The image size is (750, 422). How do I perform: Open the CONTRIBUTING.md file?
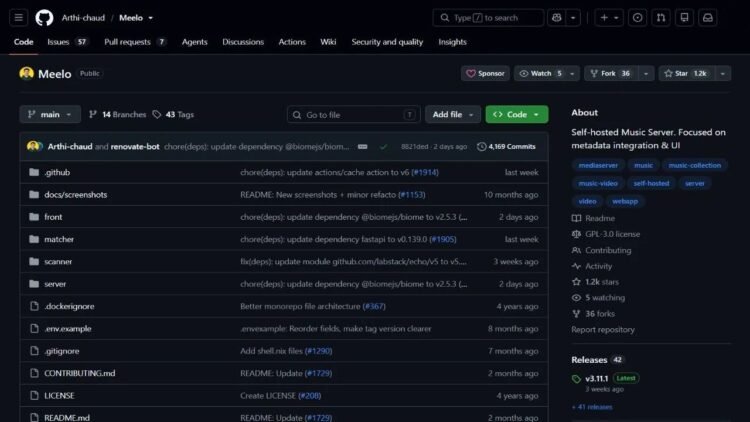[x=79, y=373]
